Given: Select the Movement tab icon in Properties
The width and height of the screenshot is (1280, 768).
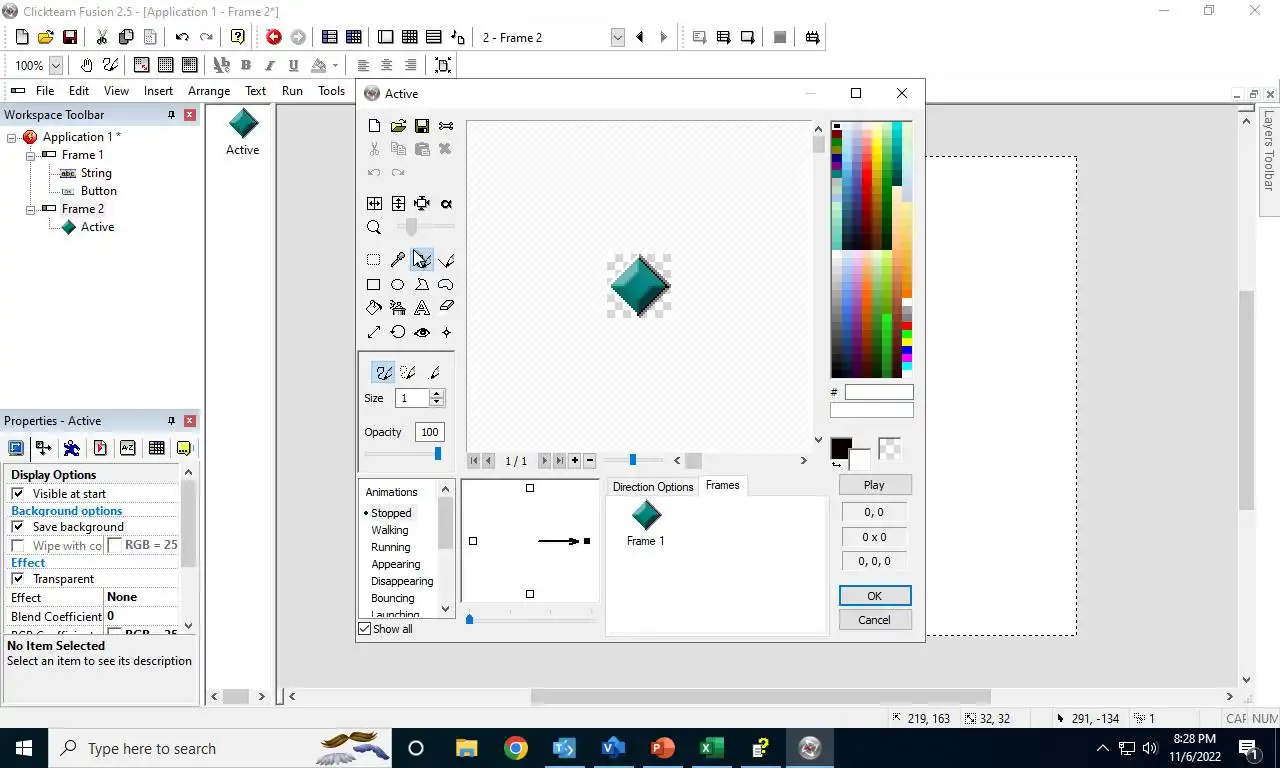Looking at the screenshot, I should (72, 448).
